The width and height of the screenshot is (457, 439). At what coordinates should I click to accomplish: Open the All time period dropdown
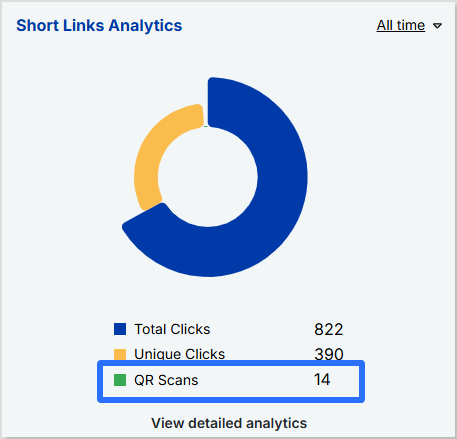(409, 25)
